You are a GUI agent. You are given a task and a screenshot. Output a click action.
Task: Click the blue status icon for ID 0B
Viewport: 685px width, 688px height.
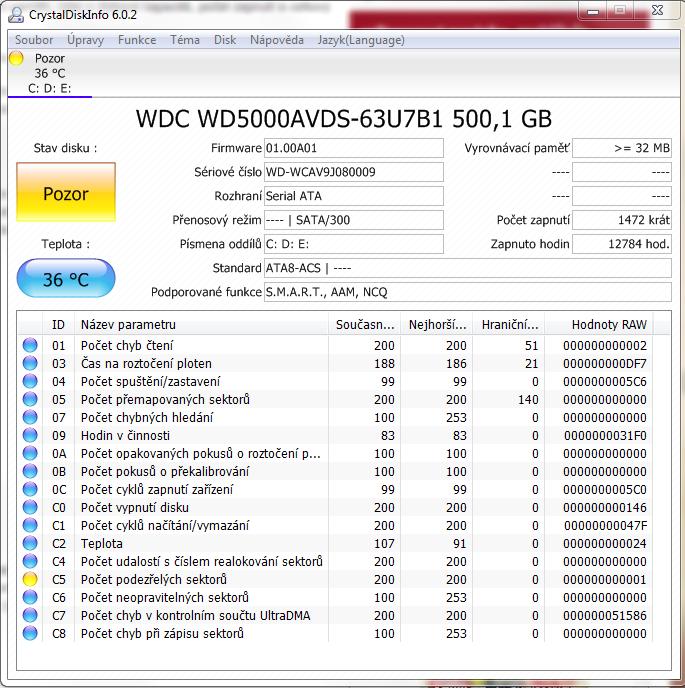pos(30,471)
